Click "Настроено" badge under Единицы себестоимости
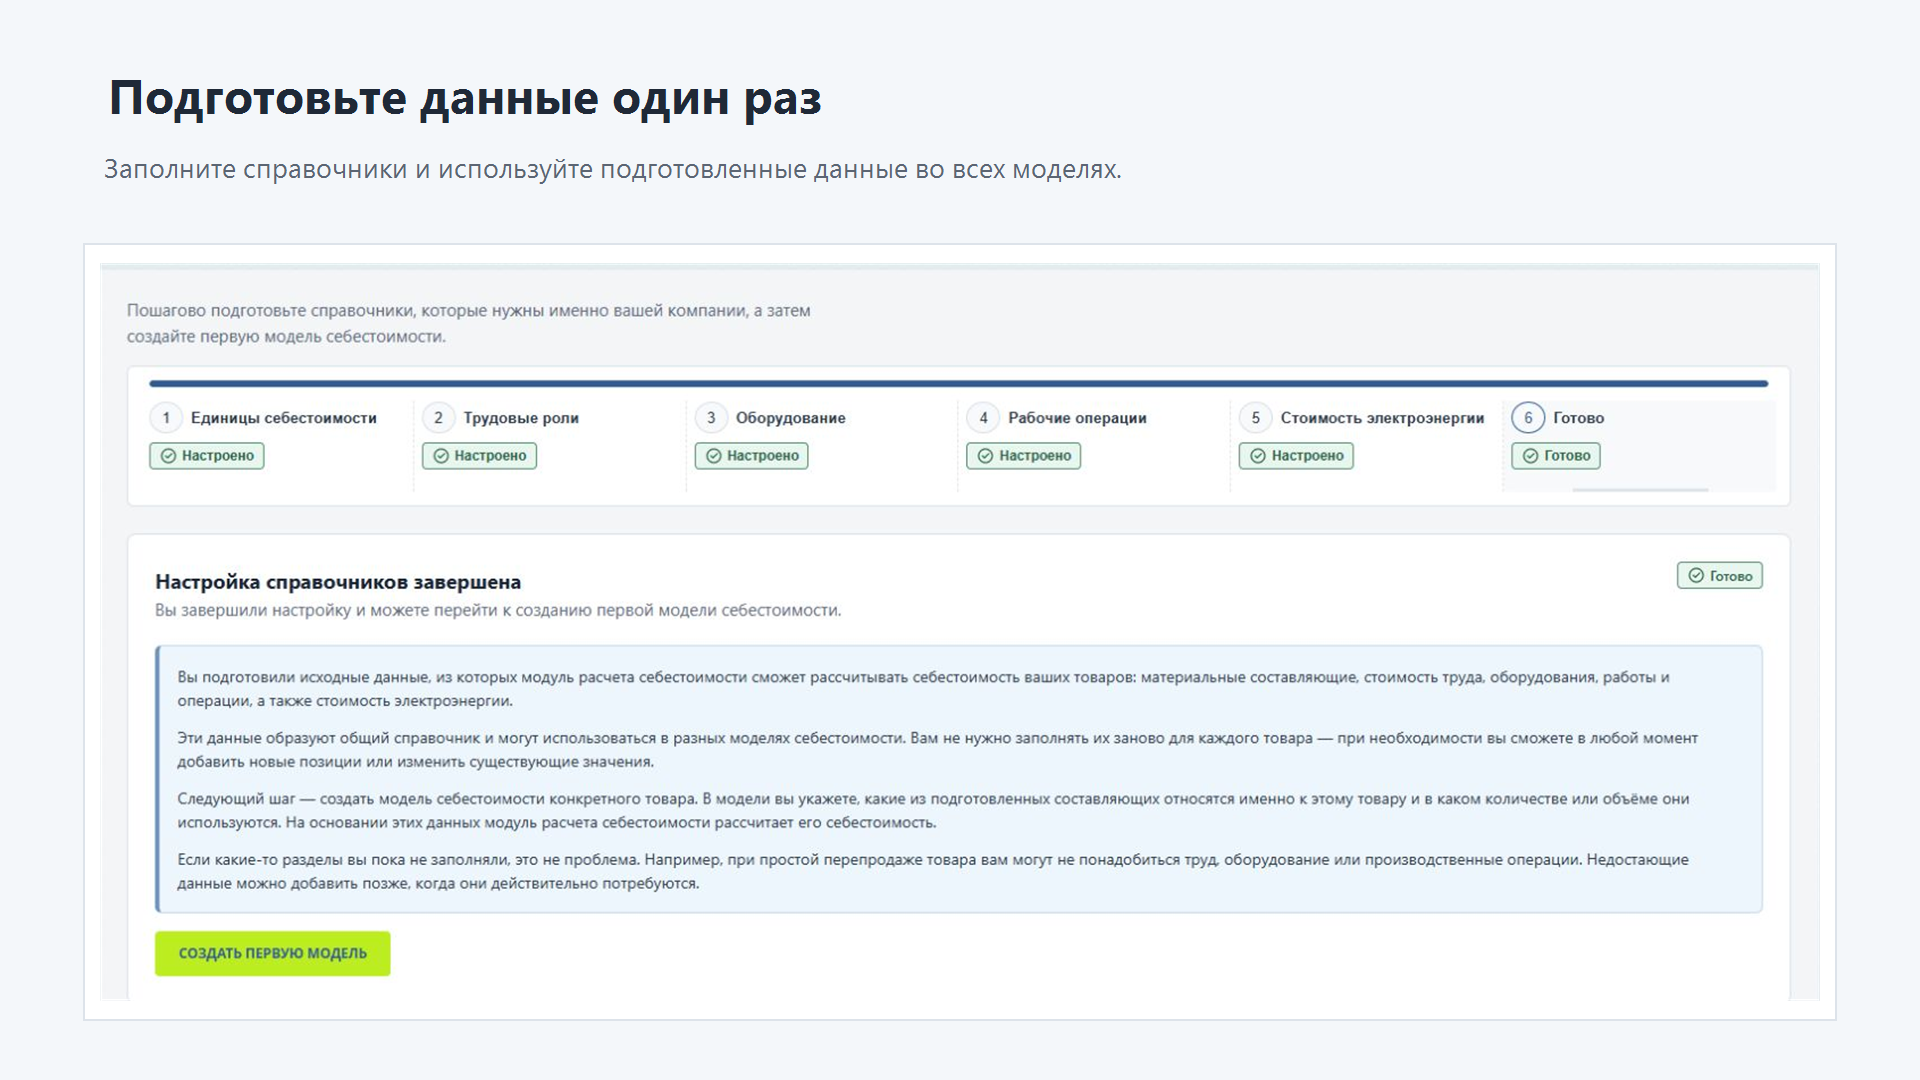Image resolution: width=1920 pixels, height=1080 pixels. pos(207,456)
